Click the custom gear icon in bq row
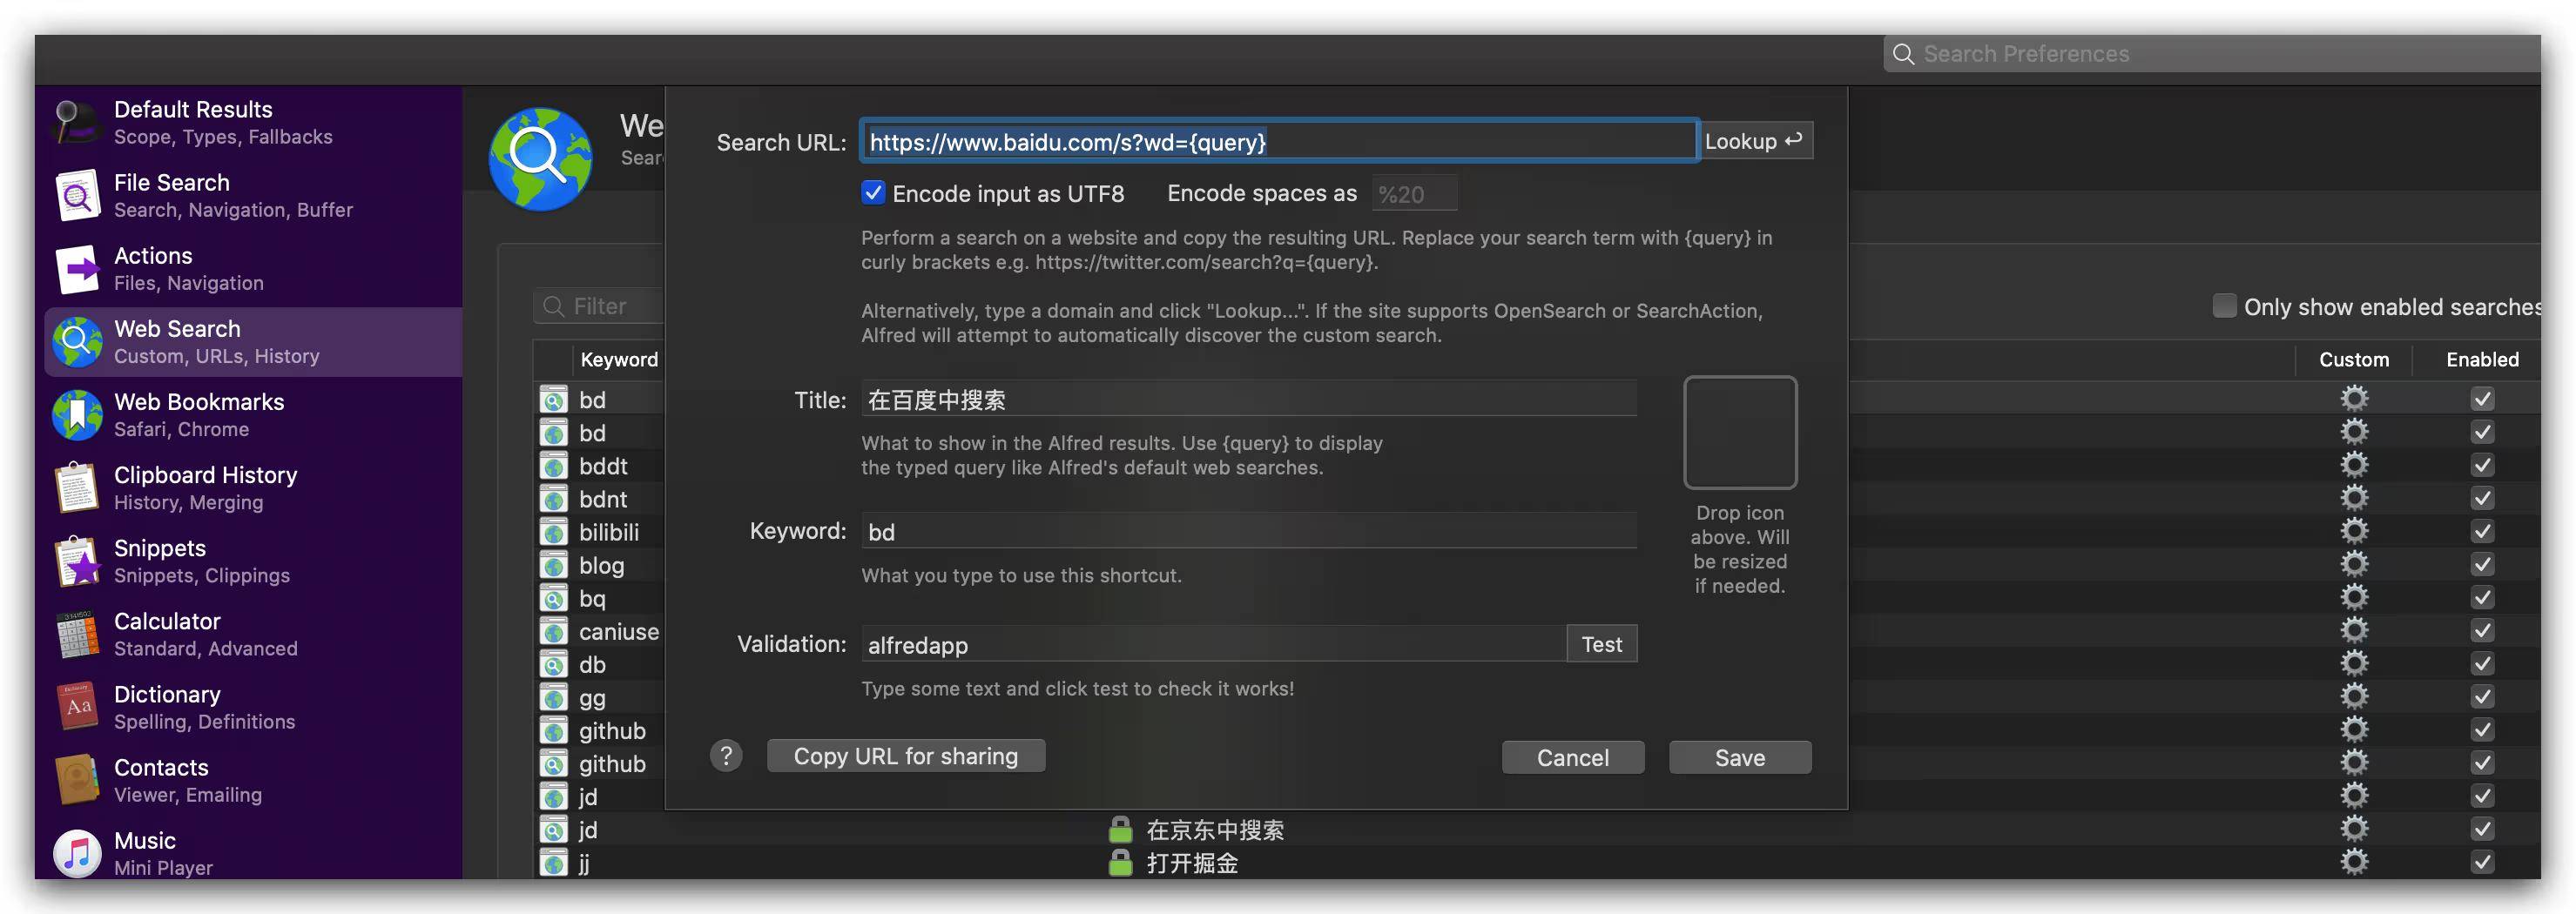This screenshot has height=914, width=2576. pyautogui.click(x=2354, y=597)
